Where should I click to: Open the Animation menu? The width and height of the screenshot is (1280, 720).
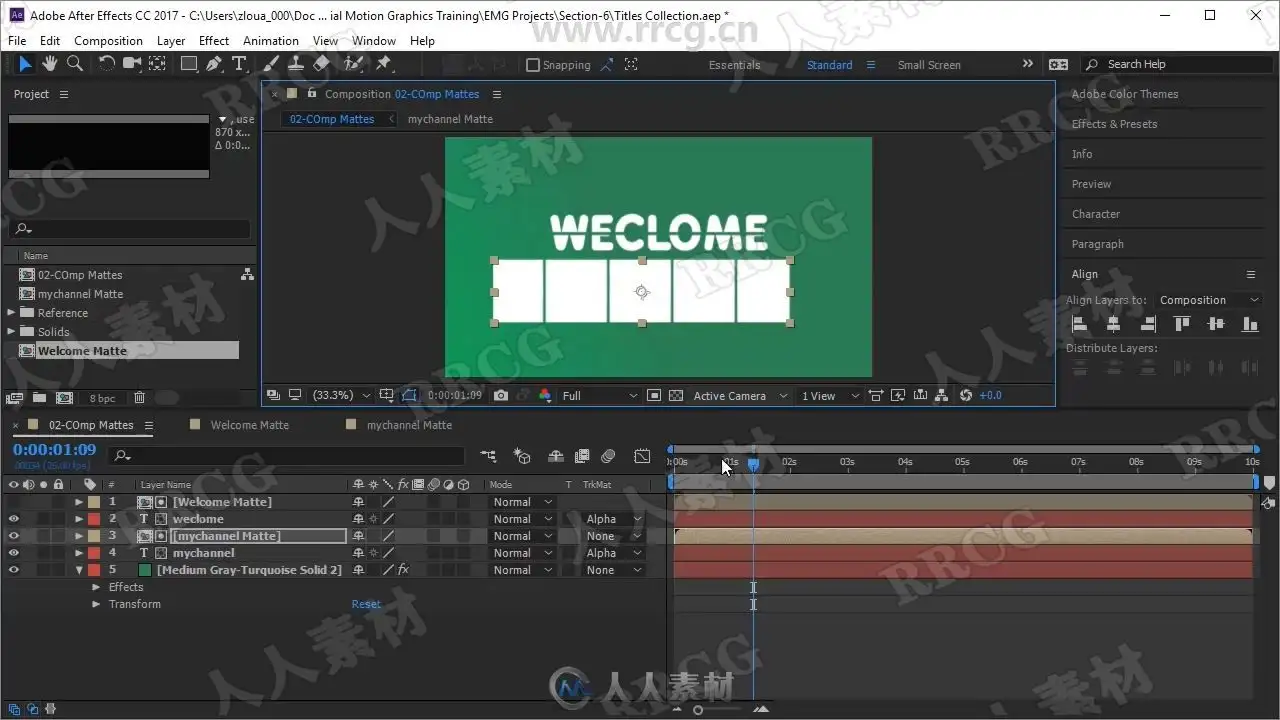(x=271, y=41)
